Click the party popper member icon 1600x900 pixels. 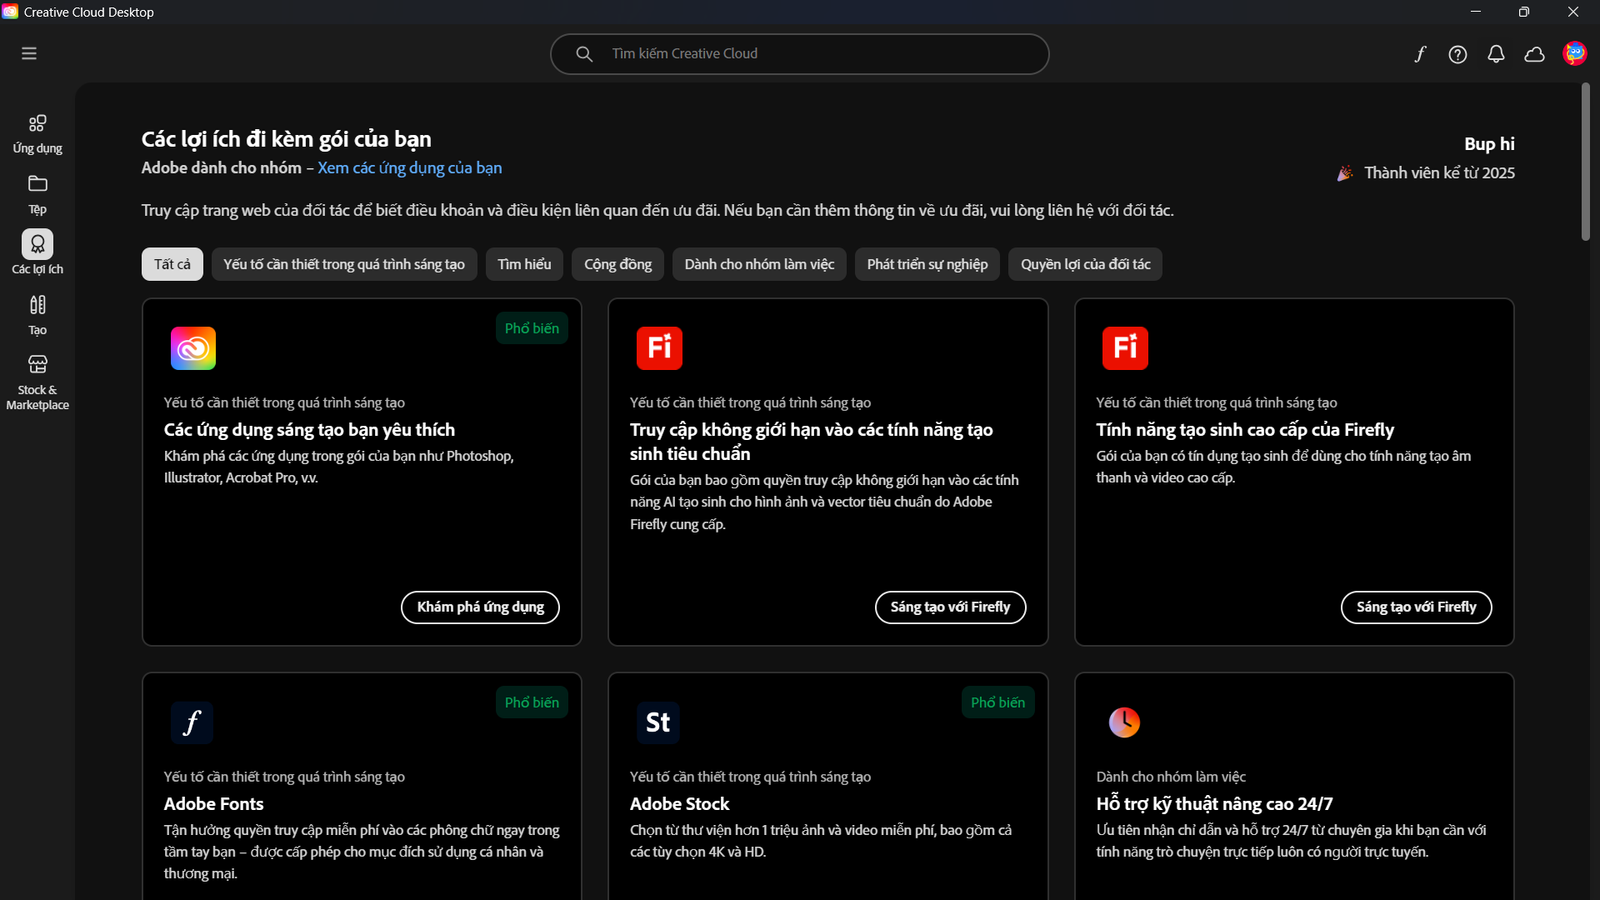point(1345,174)
